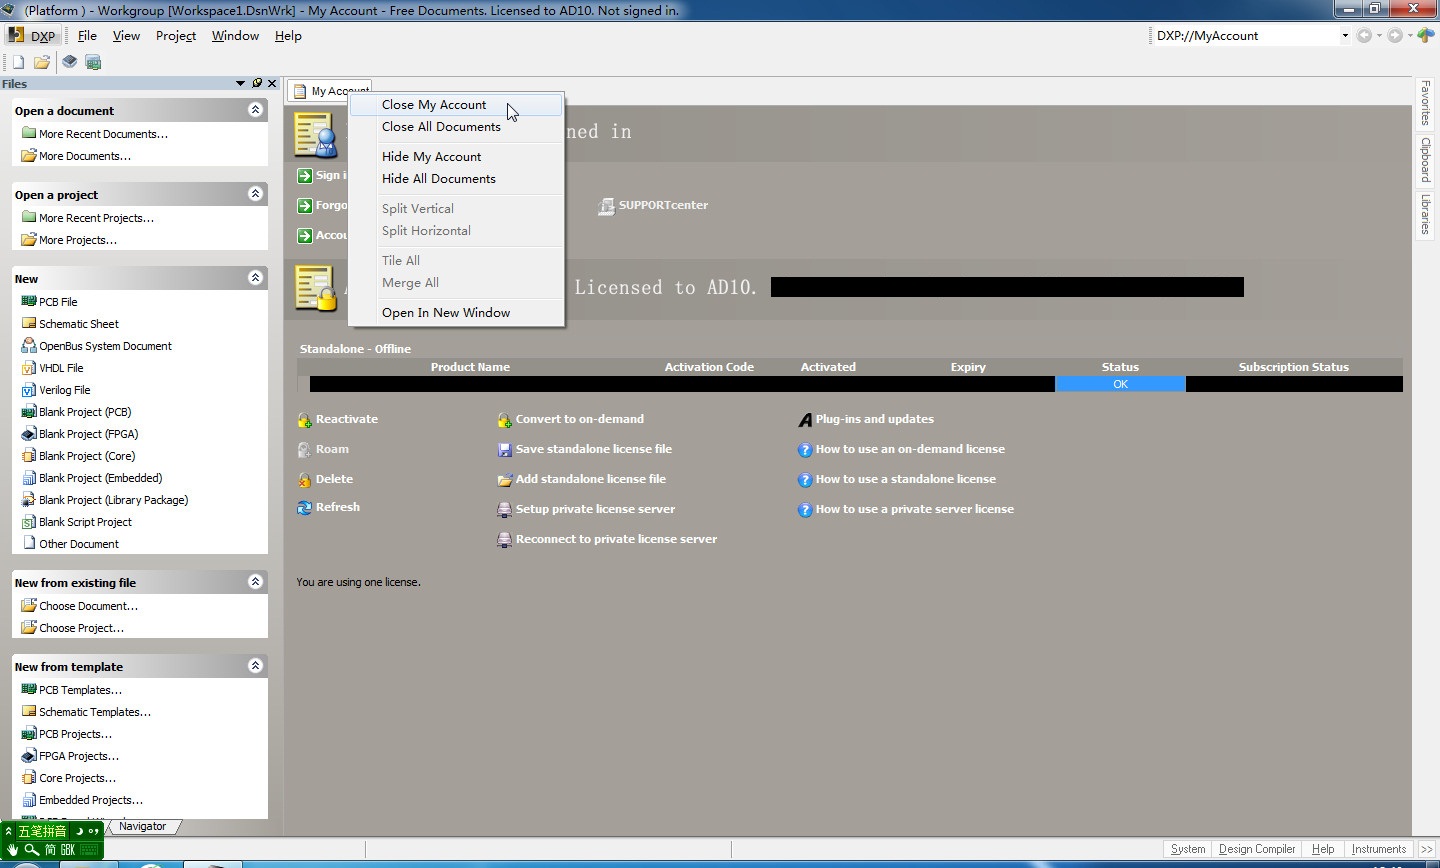
Task: Collapse the Open a project section
Action: [256, 194]
